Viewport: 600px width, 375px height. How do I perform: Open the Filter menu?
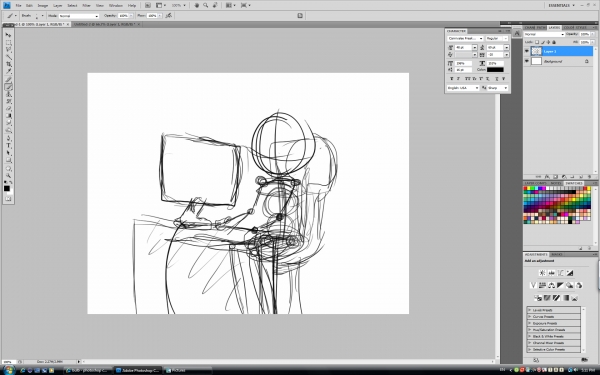coord(86,5)
